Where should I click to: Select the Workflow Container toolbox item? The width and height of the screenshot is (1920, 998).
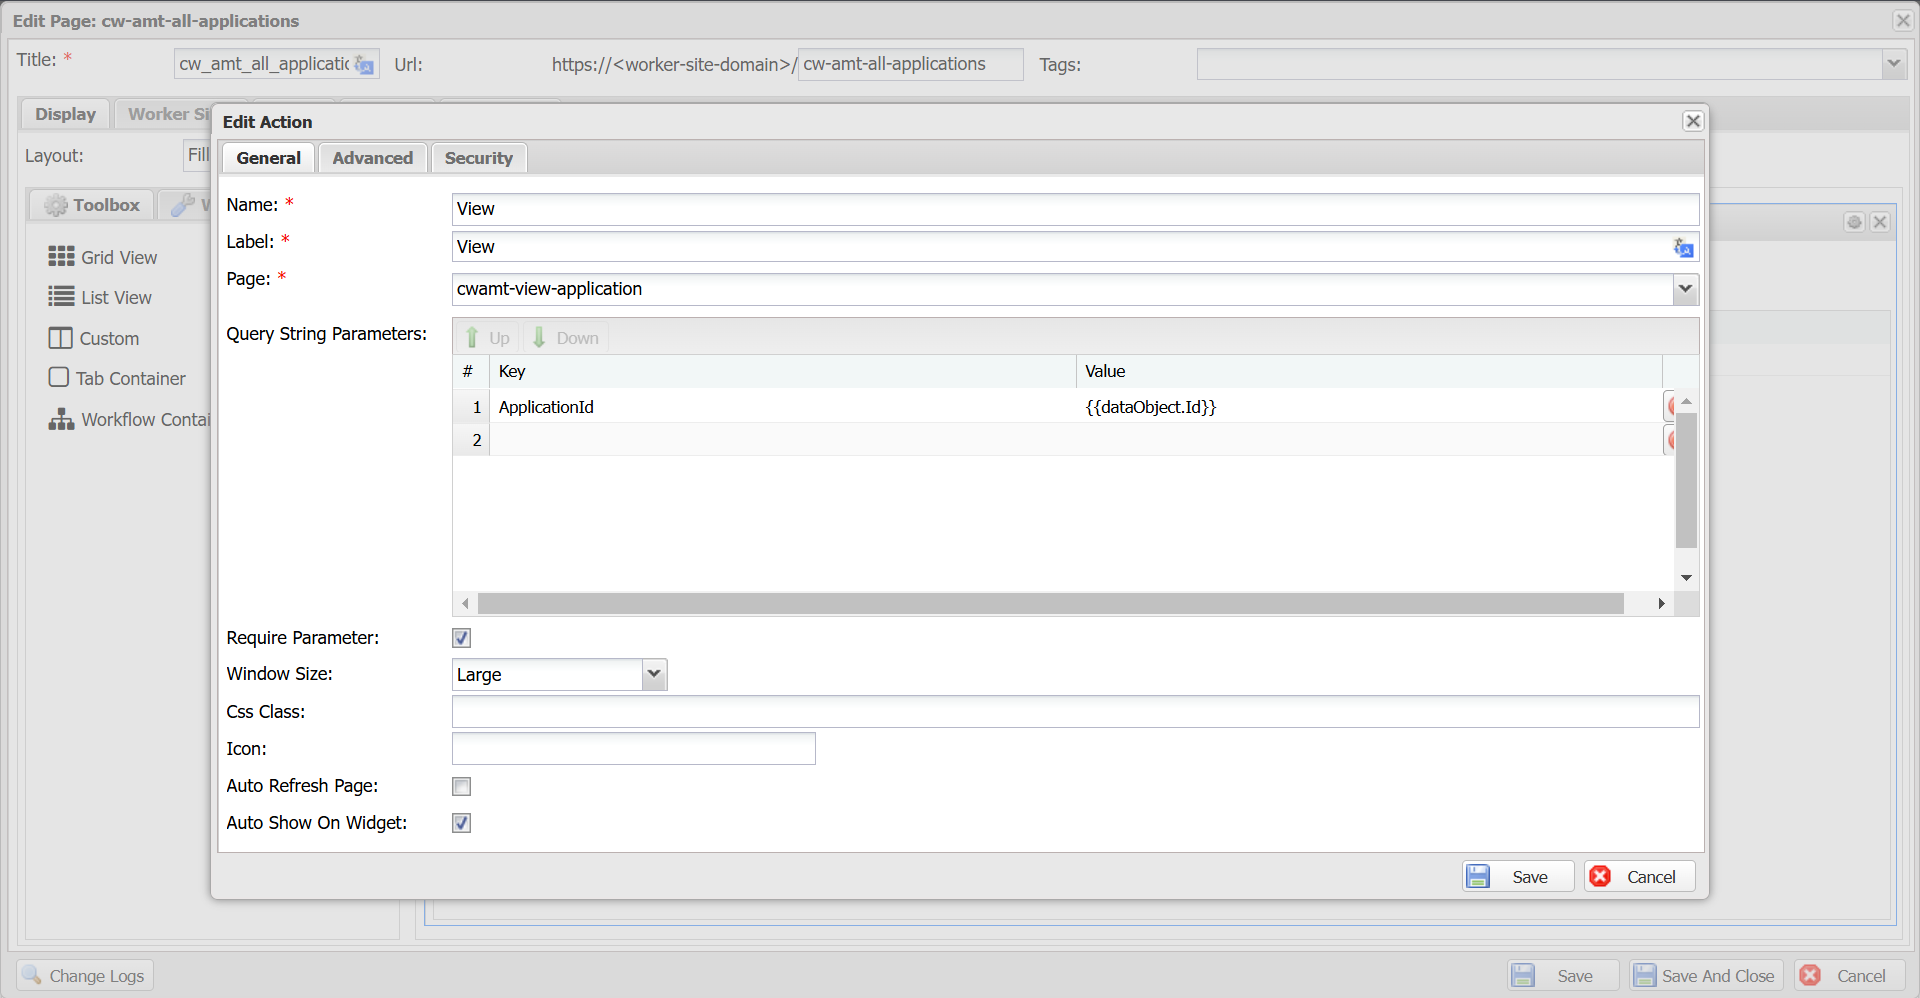[x=129, y=419]
